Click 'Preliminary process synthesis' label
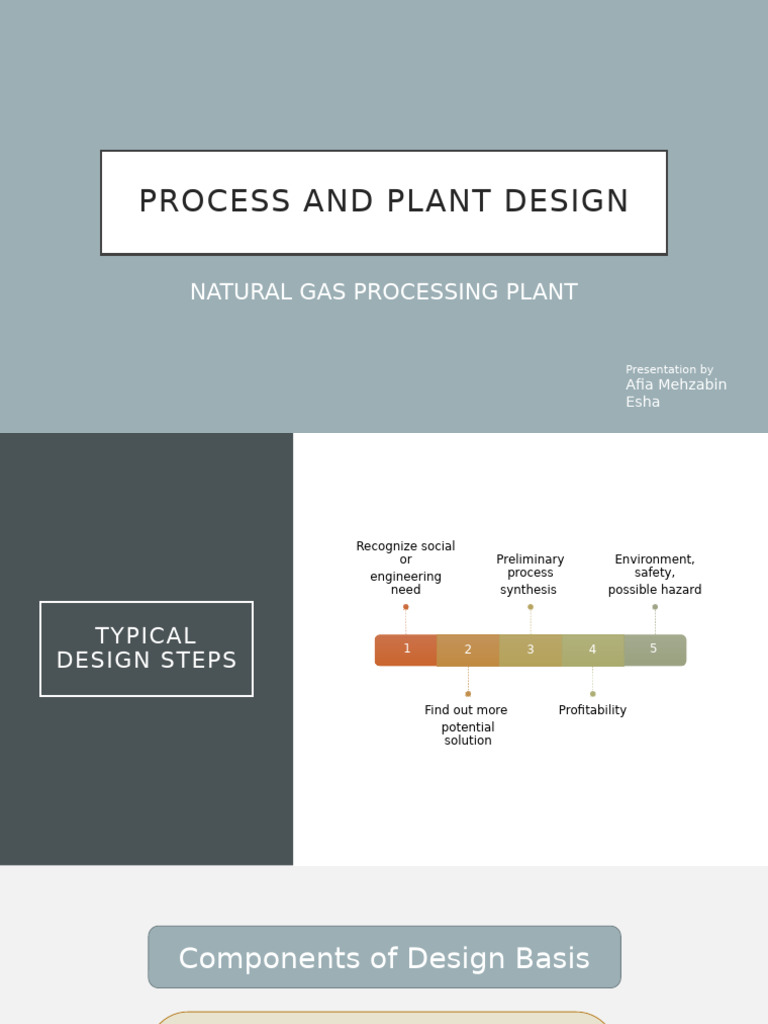The image size is (768, 1024). [530, 574]
